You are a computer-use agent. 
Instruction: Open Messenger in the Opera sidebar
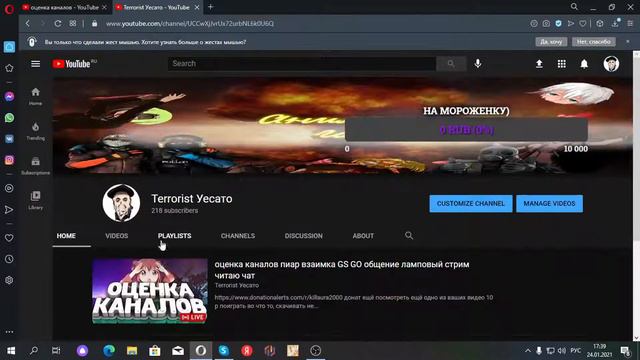pyautogui.click(x=9, y=96)
